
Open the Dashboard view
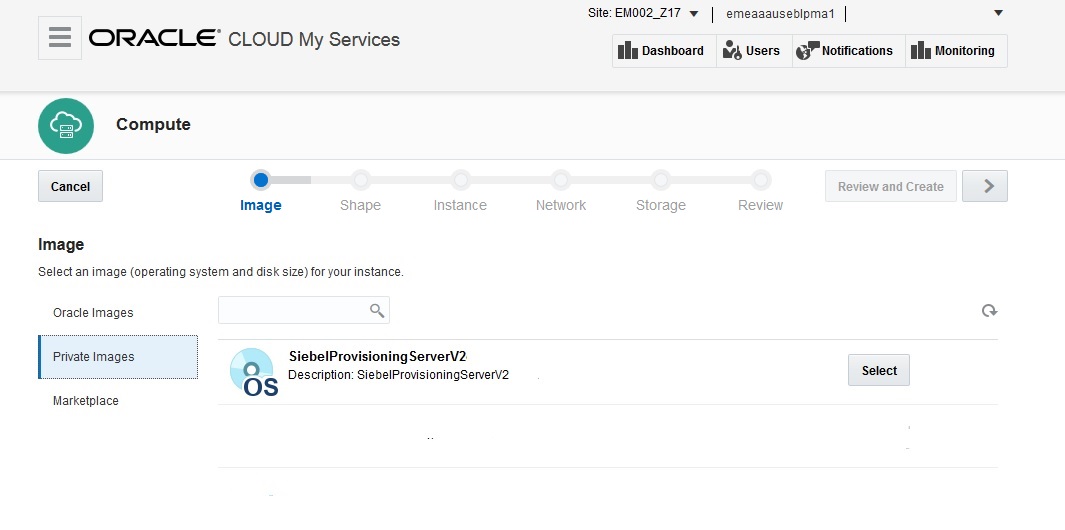click(664, 51)
